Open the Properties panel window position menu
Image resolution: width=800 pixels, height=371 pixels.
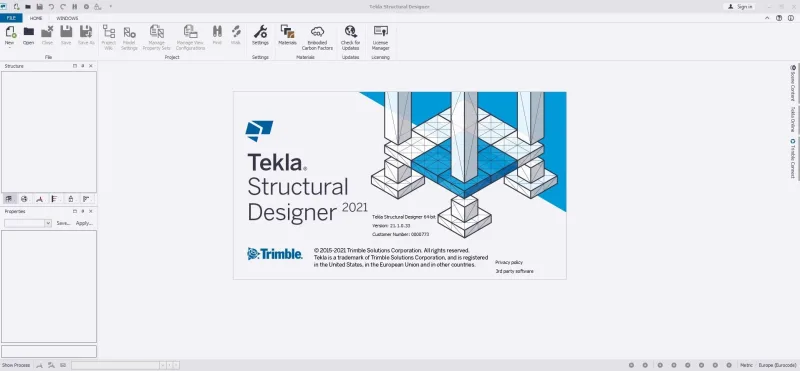pos(74,211)
